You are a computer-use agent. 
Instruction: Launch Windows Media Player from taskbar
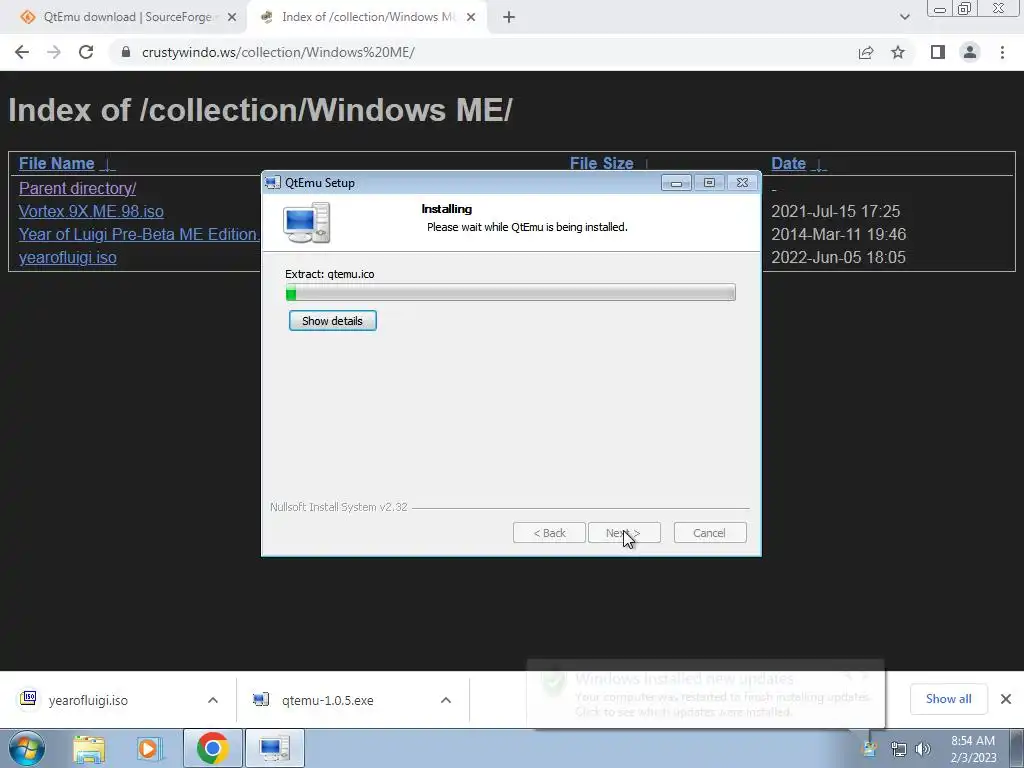coord(149,749)
